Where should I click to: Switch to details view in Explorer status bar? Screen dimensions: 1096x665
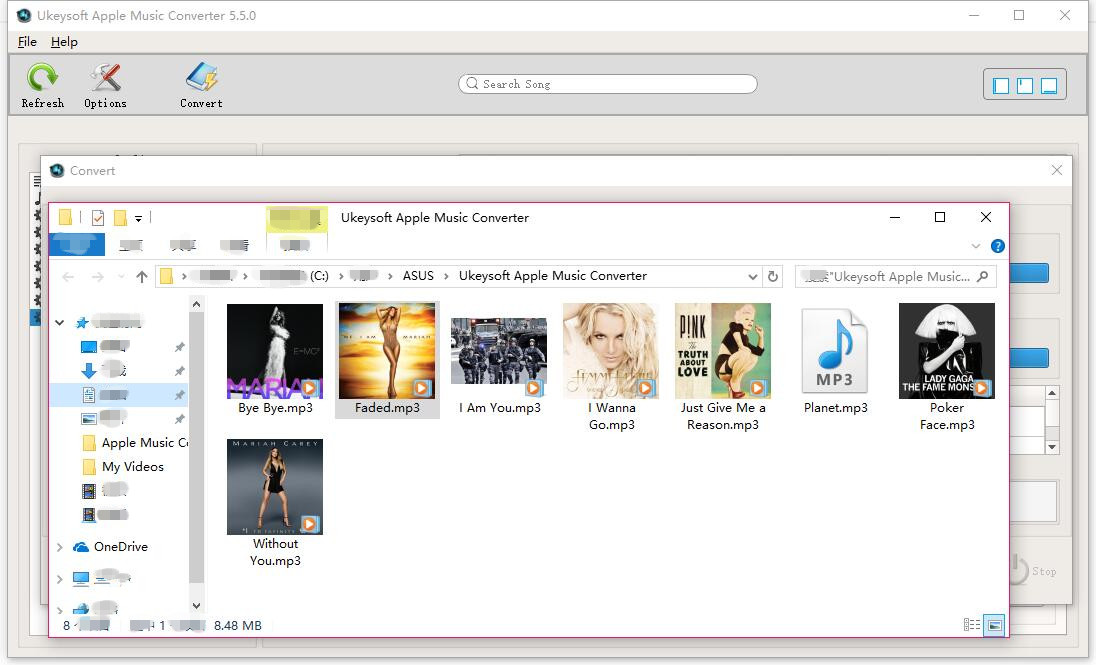[x=971, y=625]
